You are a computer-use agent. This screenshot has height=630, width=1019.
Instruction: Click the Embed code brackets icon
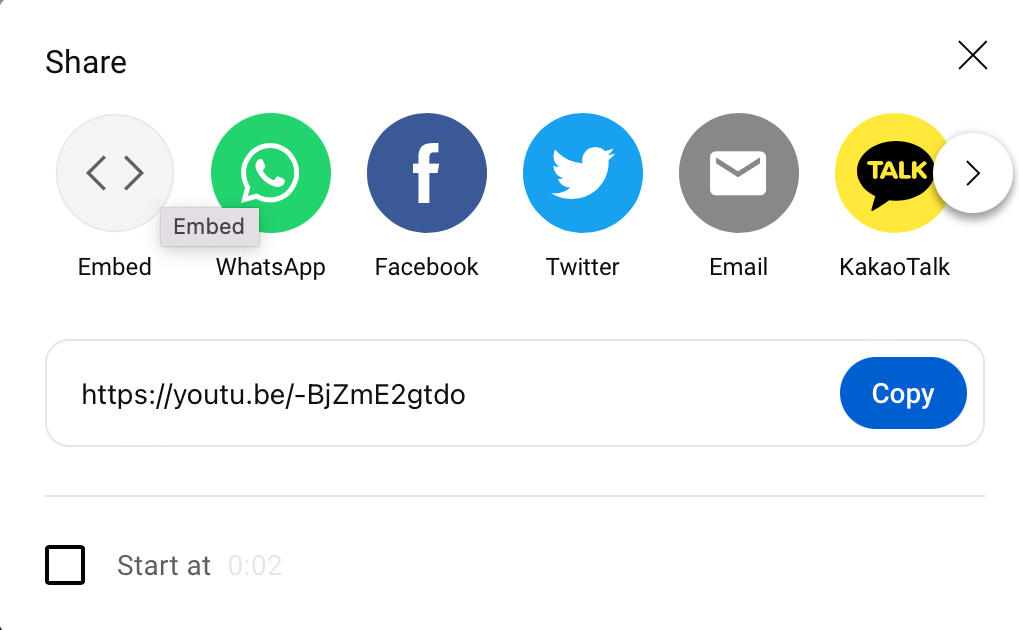[x=115, y=173]
